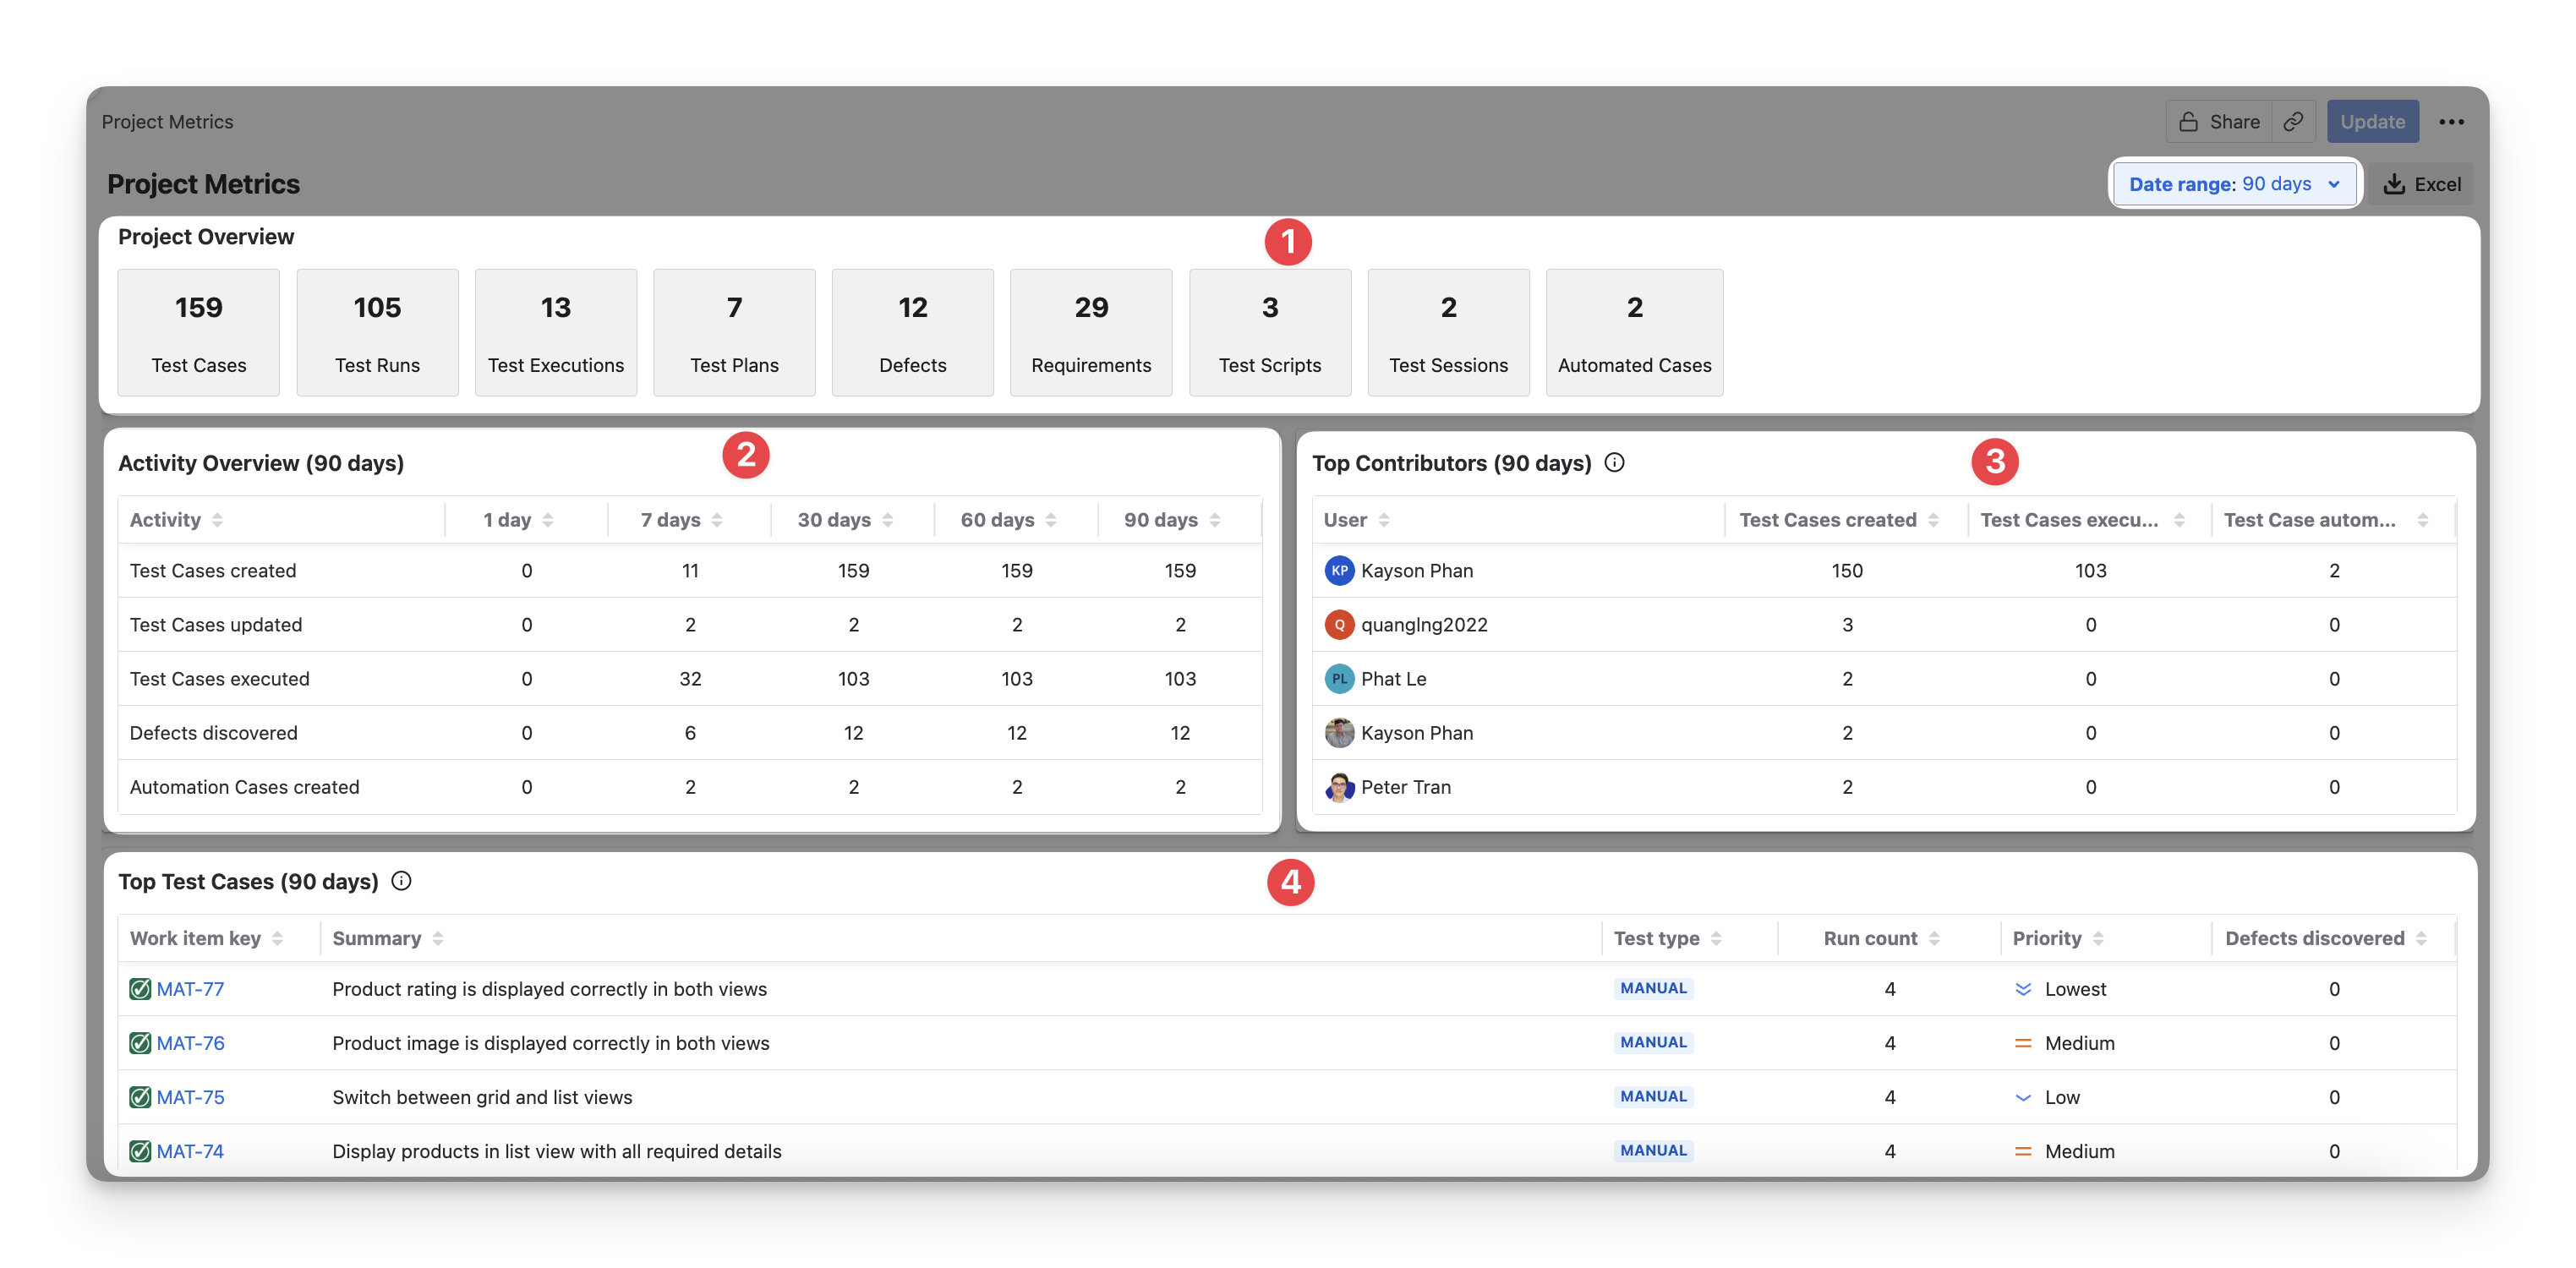Image resolution: width=2576 pixels, height=1268 pixels.
Task: Click Kayson Phan's KP avatar
Action: (1339, 570)
